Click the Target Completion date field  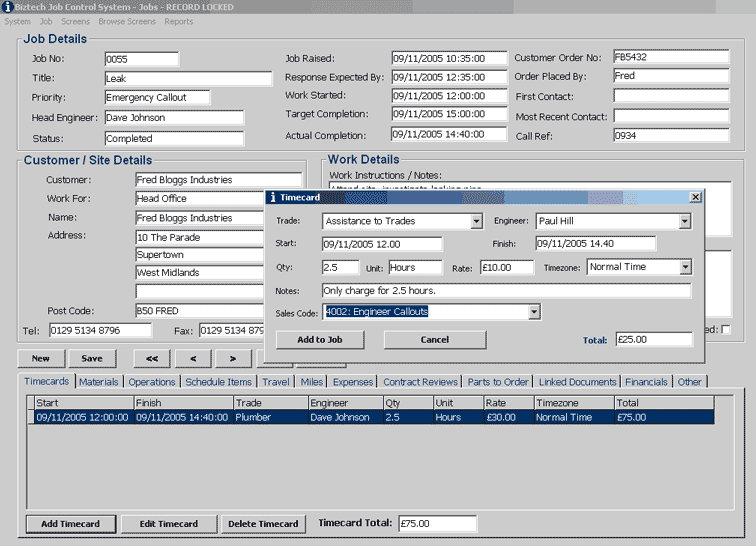tap(449, 114)
